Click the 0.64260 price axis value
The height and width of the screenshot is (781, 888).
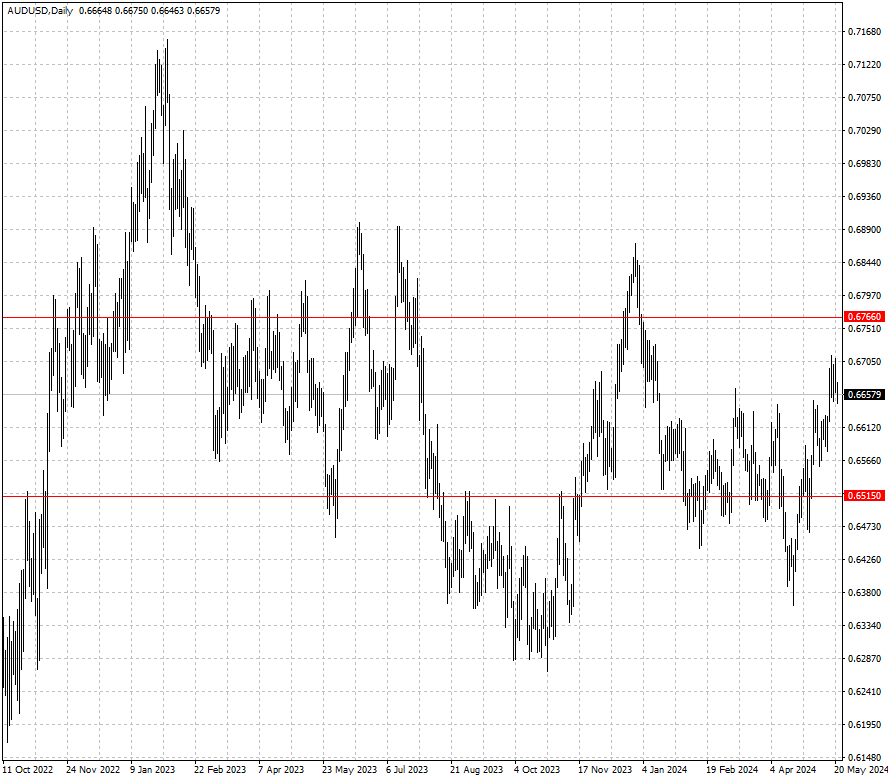[x=864, y=560]
